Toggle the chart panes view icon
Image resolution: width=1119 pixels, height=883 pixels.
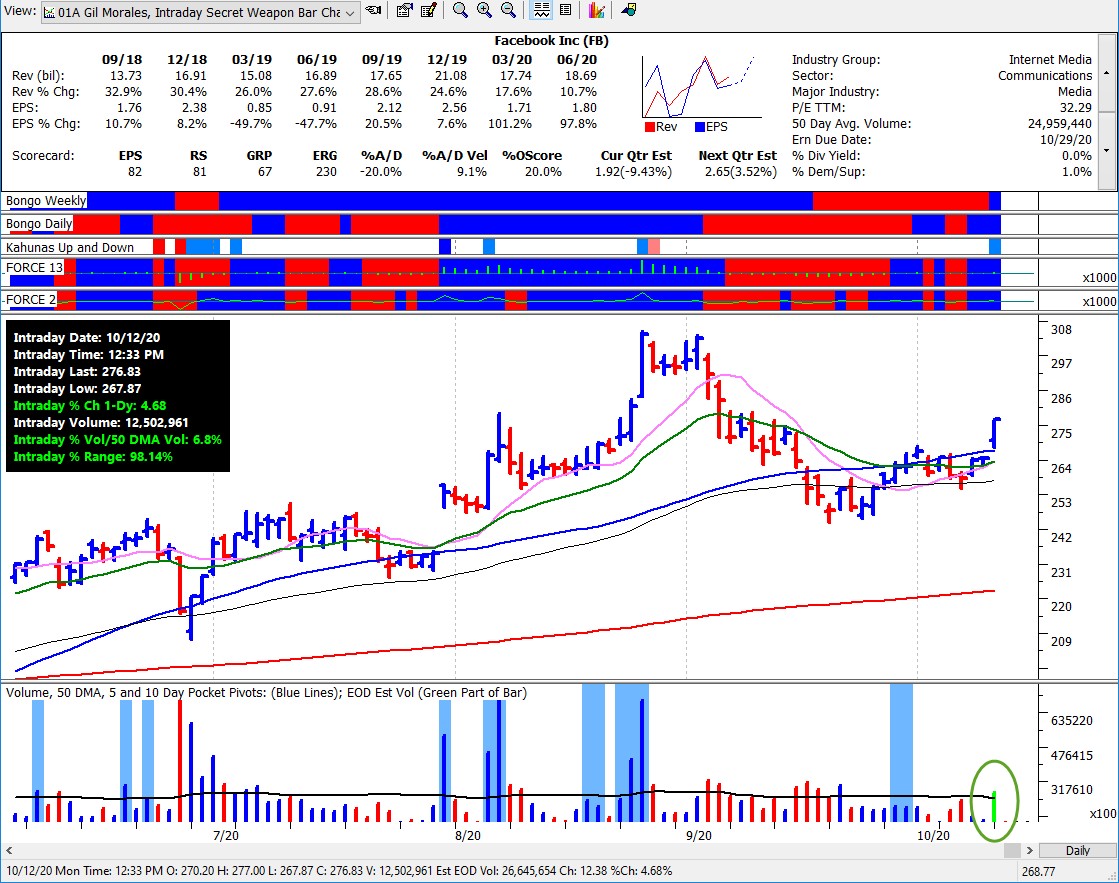click(x=542, y=10)
